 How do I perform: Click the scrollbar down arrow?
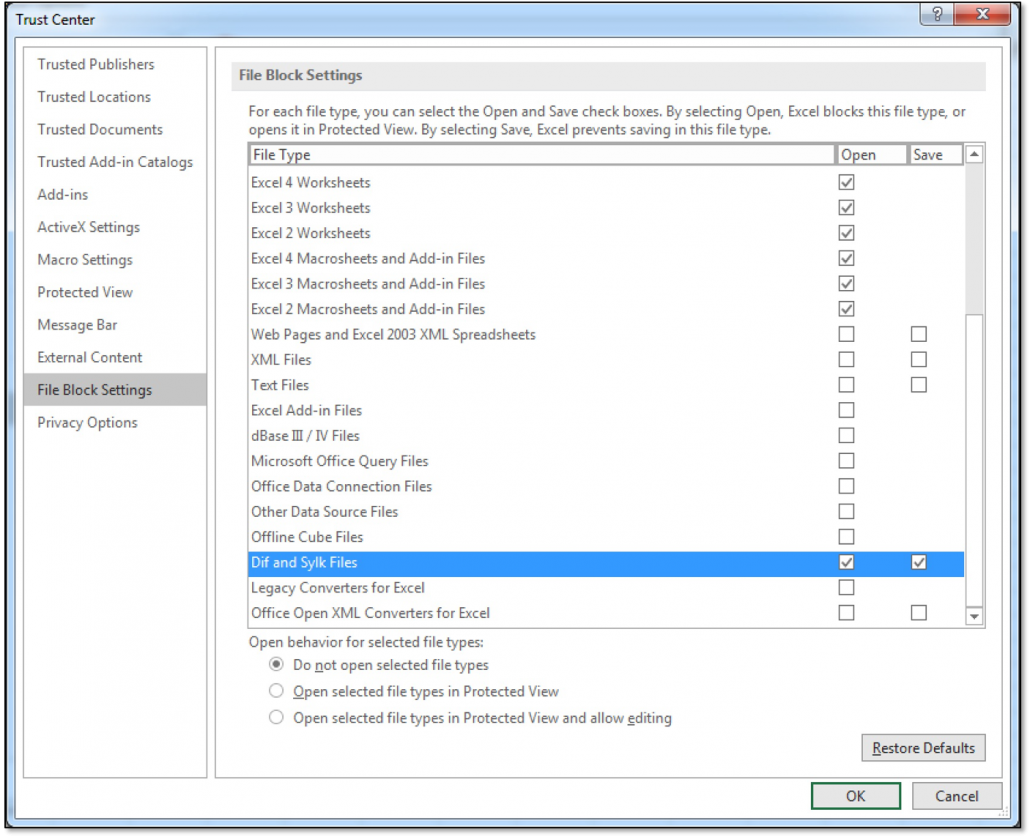point(972,617)
